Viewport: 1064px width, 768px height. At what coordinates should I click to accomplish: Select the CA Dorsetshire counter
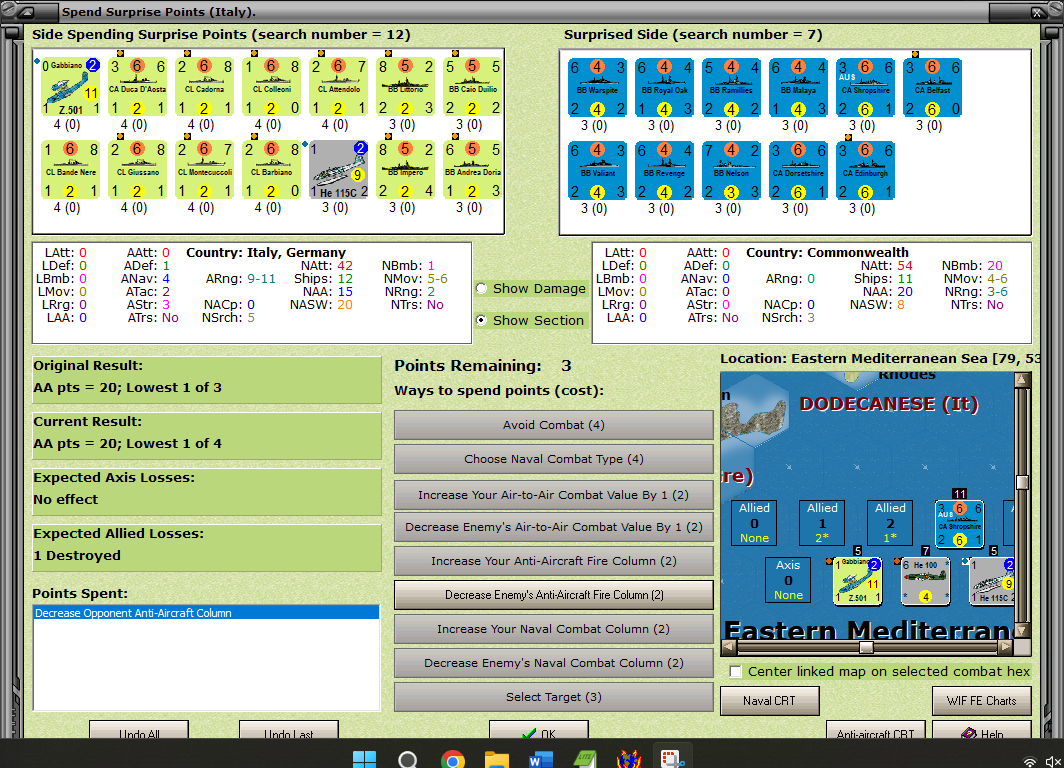tap(798, 171)
